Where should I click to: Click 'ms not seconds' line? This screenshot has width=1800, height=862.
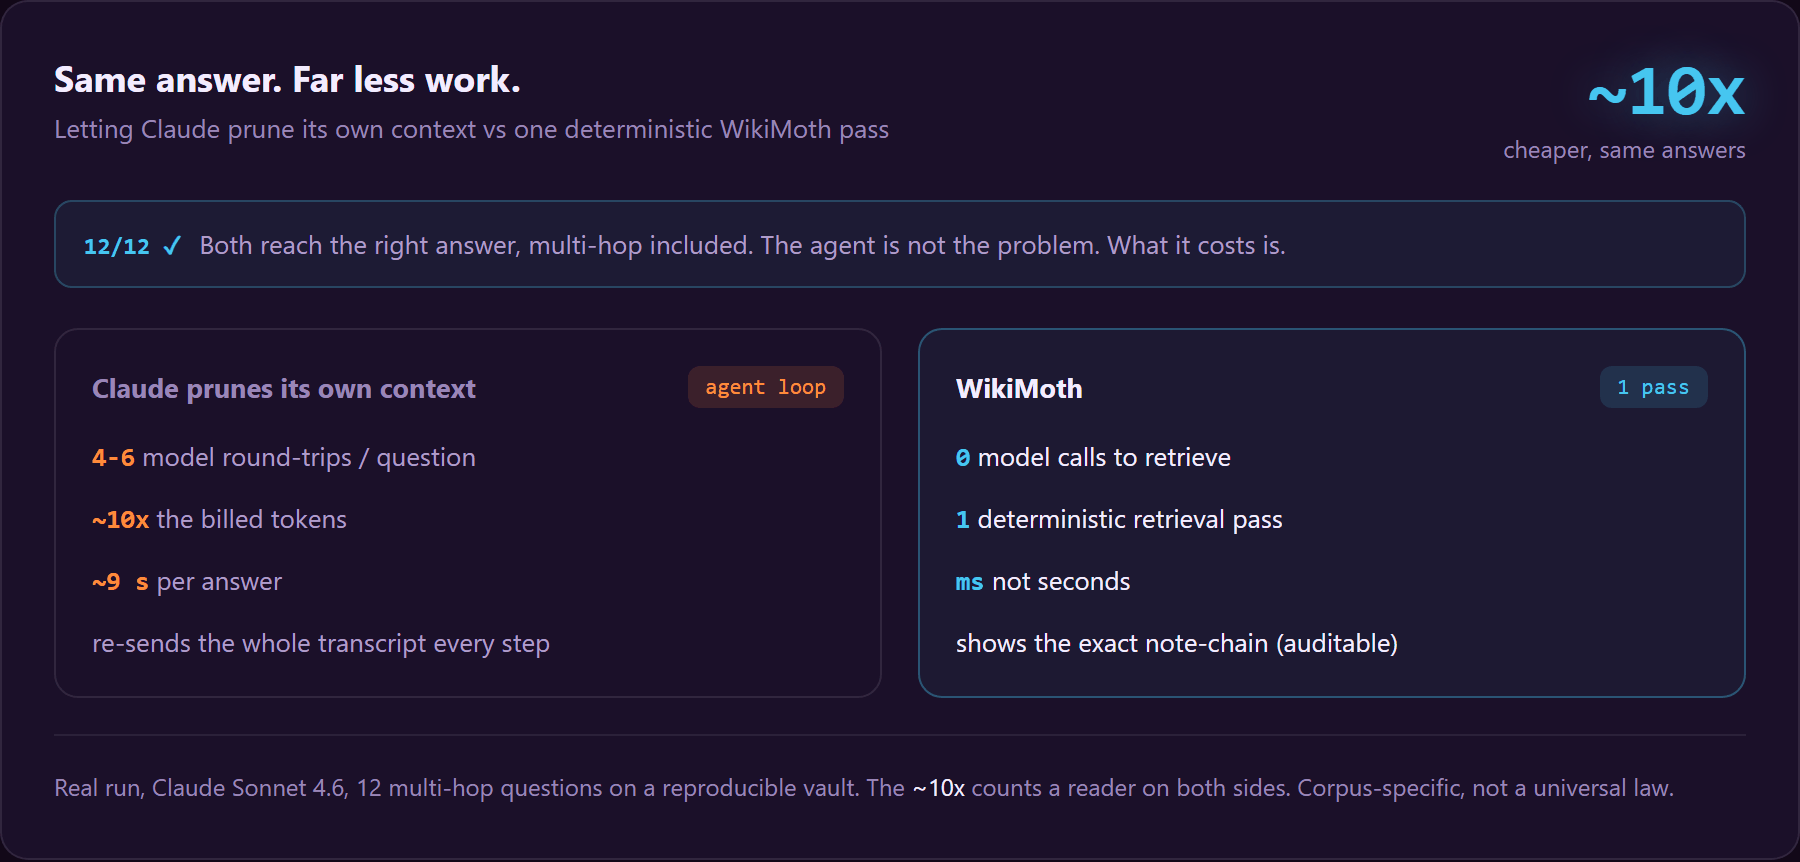1043,582
